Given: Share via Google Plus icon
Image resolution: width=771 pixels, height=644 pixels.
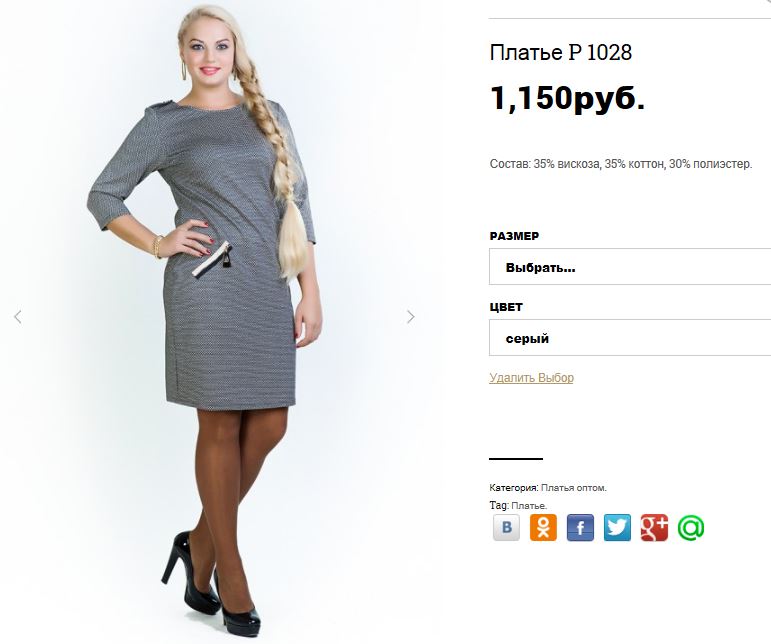Looking at the screenshot, I should click(x=654, y=527).
